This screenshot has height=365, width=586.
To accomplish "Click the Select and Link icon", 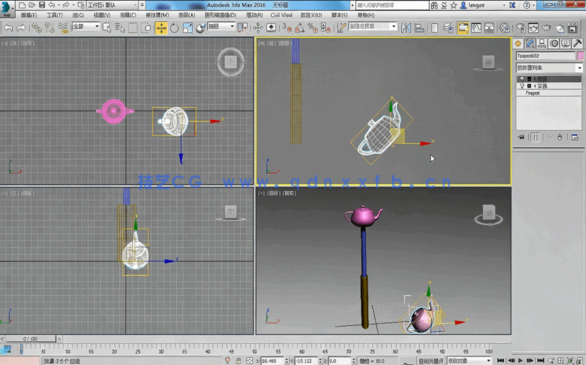I will click(36, 28).
